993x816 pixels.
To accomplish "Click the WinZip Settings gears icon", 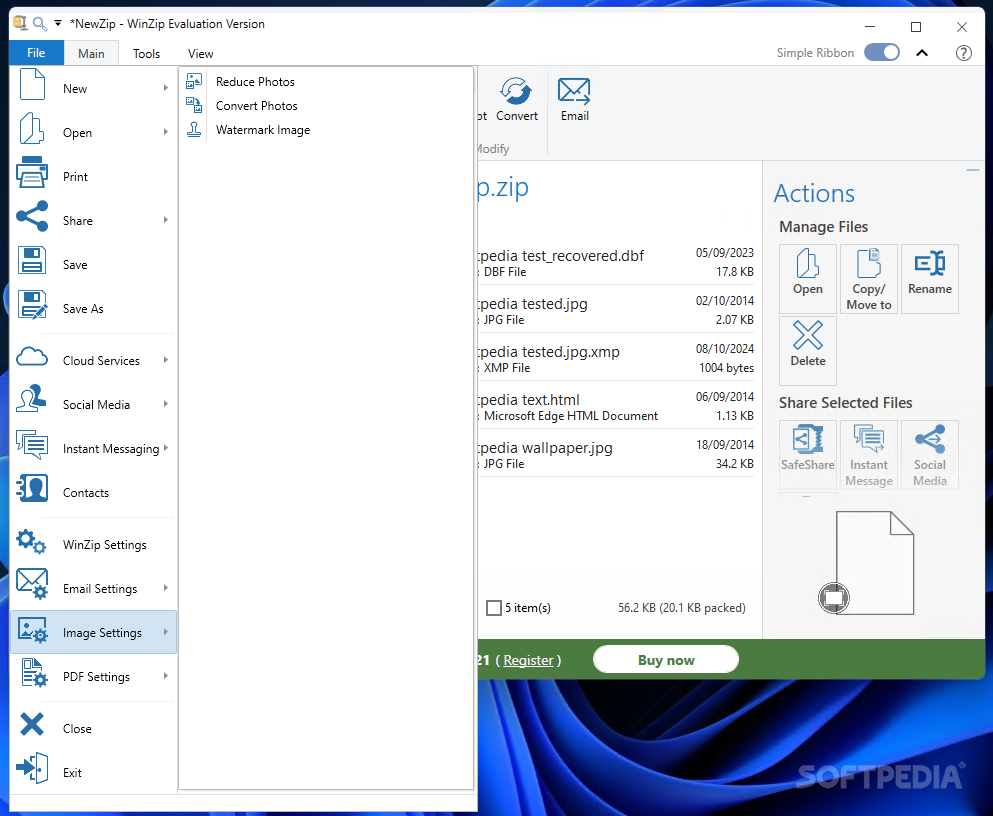I will [x=32, y=541].
